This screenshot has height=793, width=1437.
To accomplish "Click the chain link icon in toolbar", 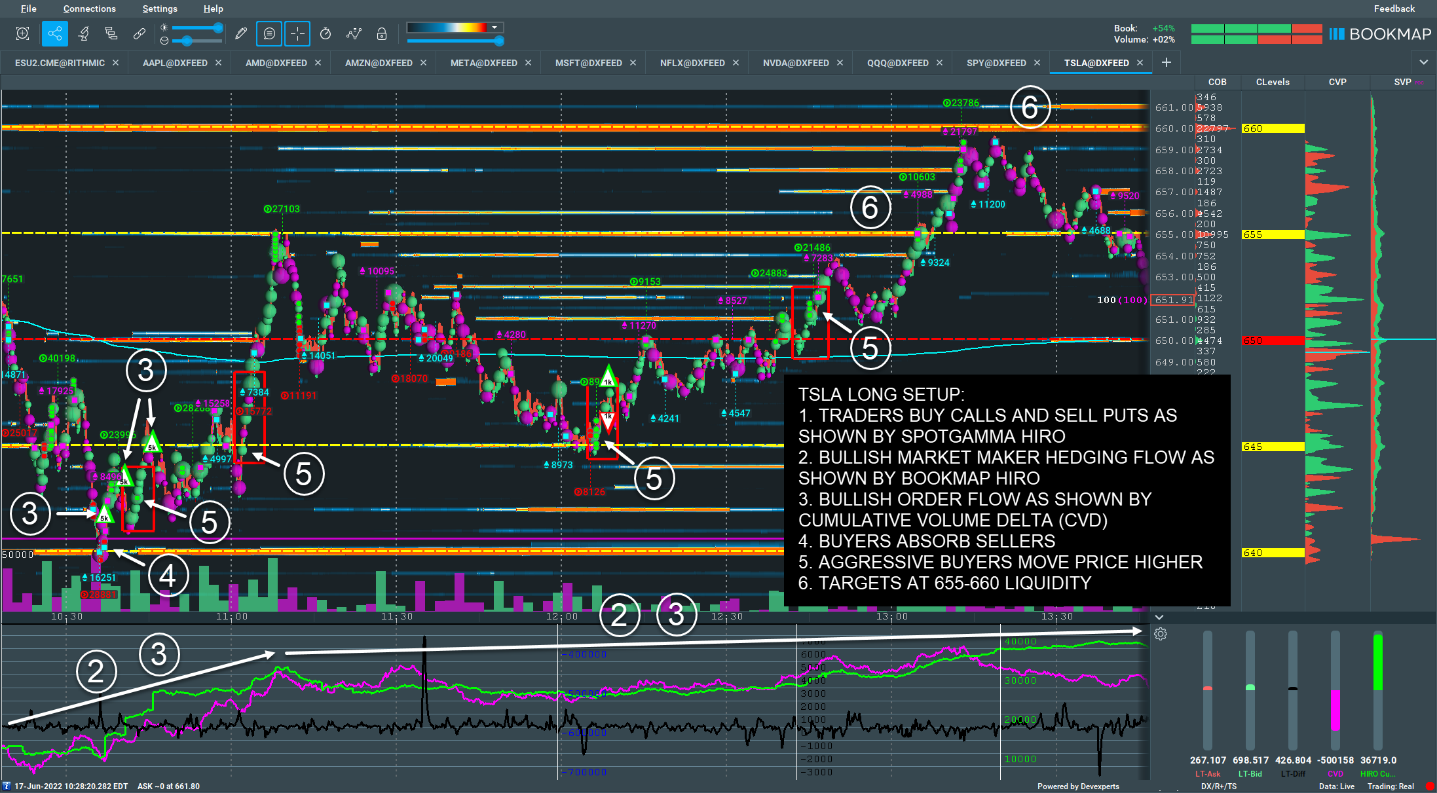I will [139, 33].
